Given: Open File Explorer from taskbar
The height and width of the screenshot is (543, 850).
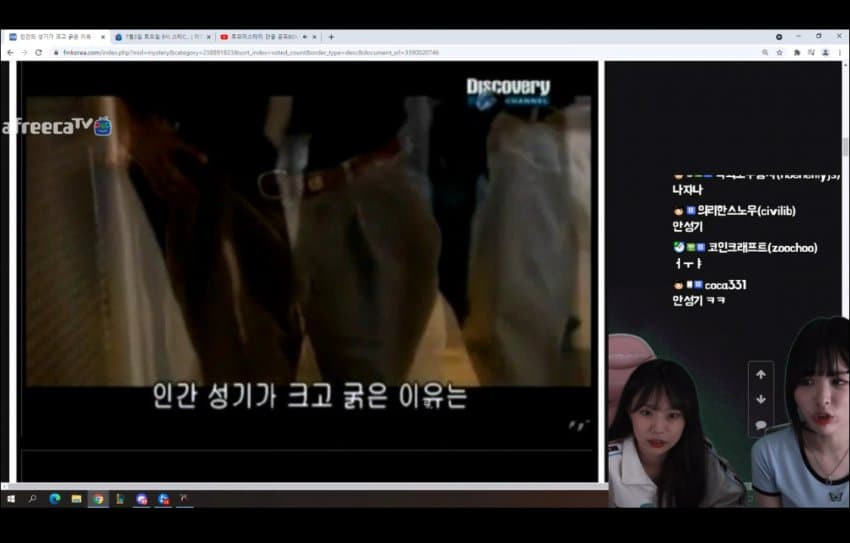Looking at the screenshot, I should [x=76, y=499].
